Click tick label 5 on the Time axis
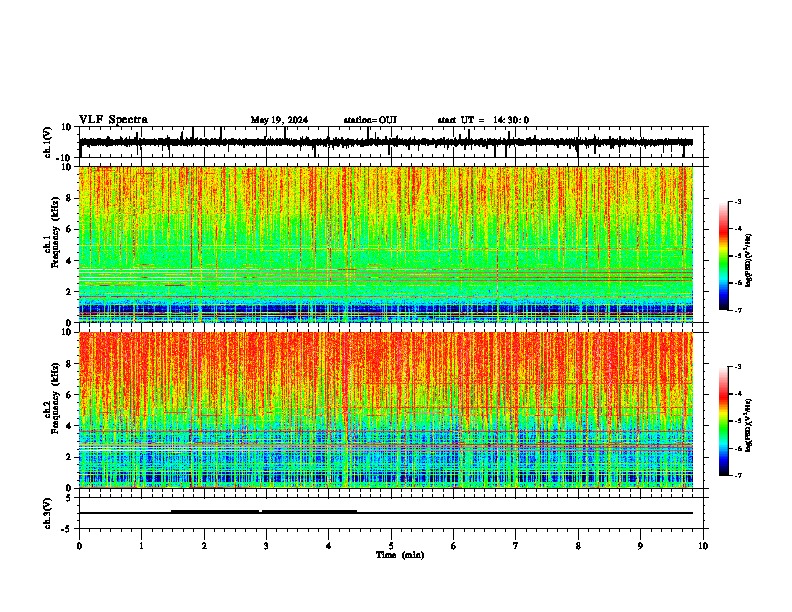The height and width of the screenshot is (612, 792). (x=391, y=546)
